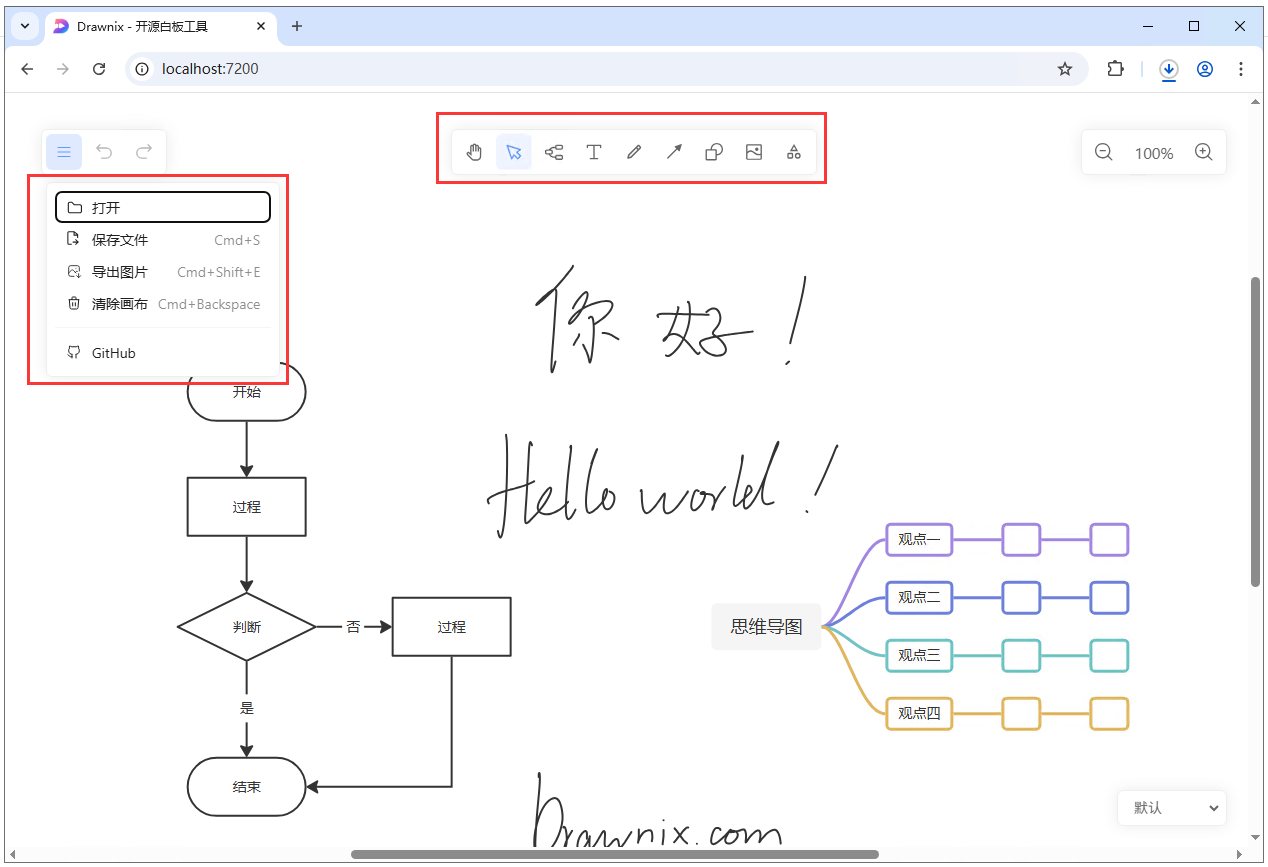This screenshot has width=1268, height=867.
Task: Zoom in on the canvas
Action: coord(1204,152)
